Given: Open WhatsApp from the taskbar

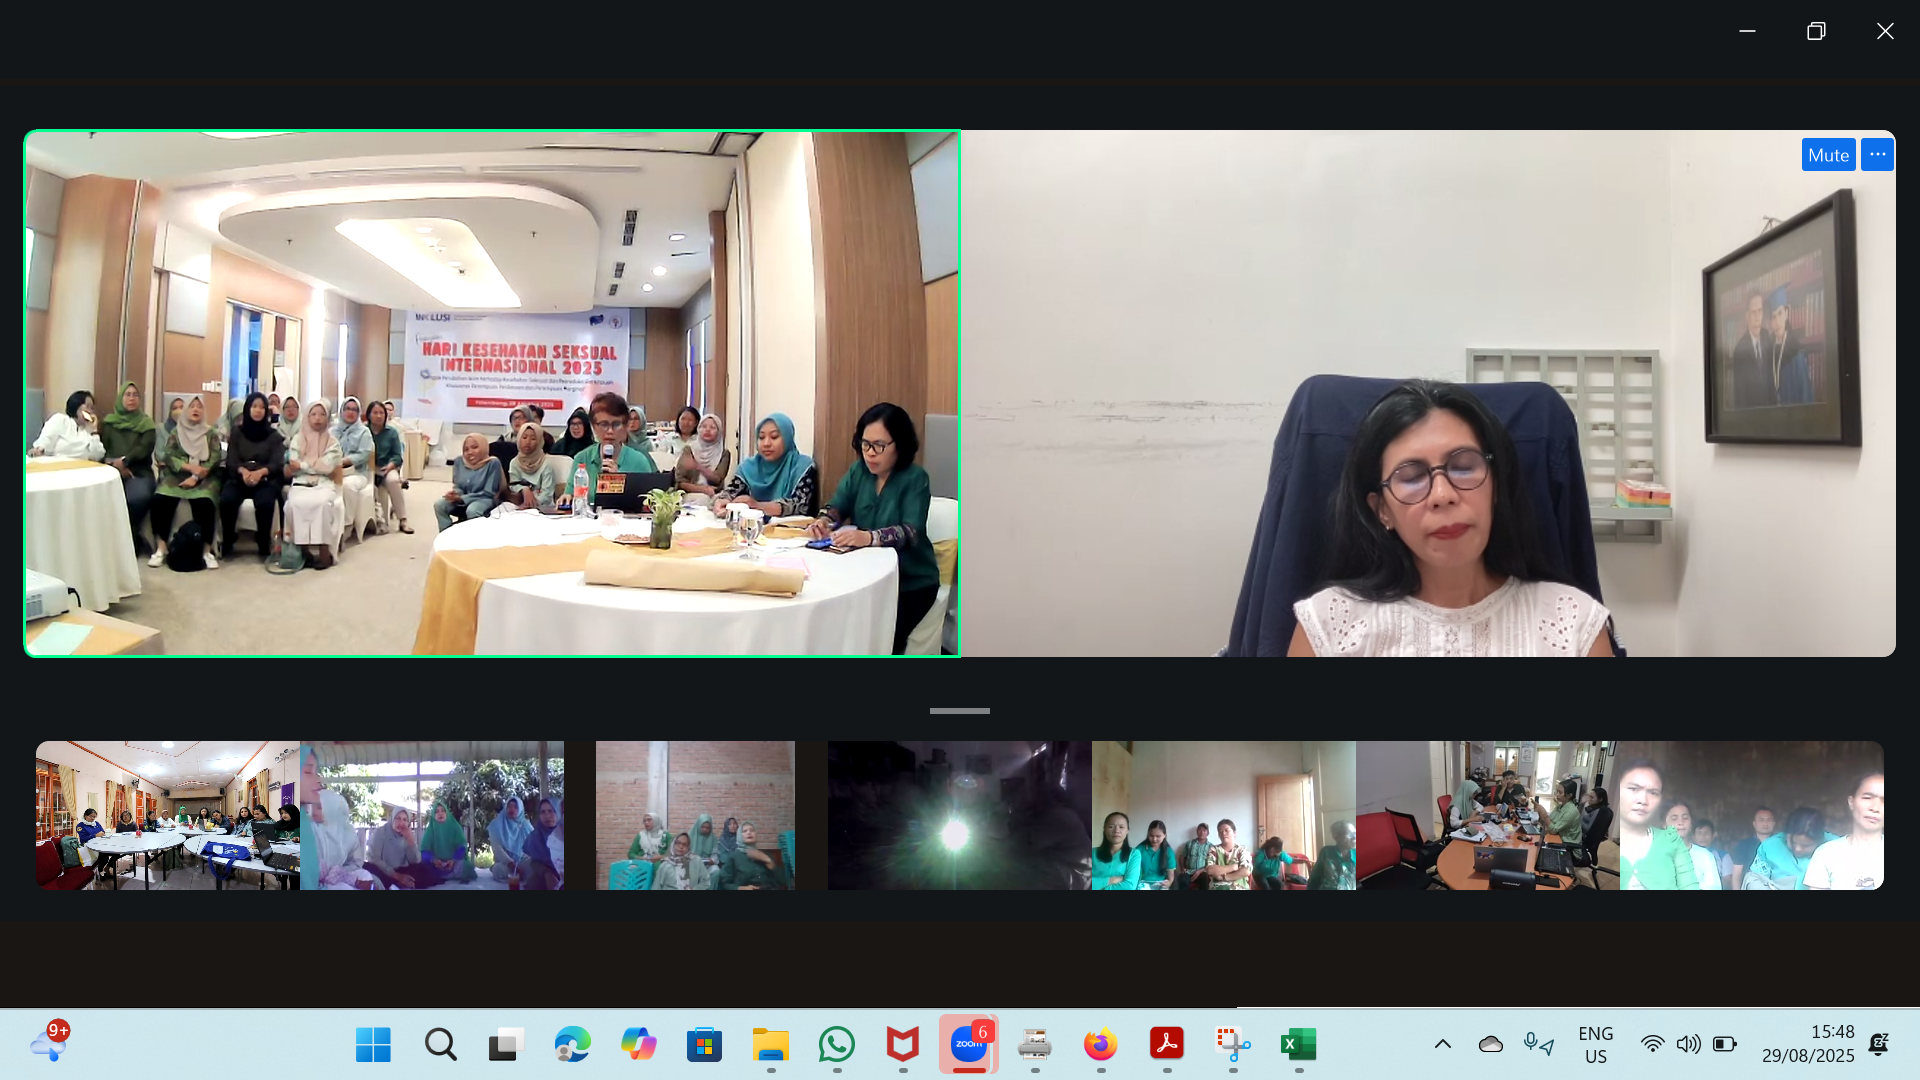Looking at the screenshot, I should 837,1045.
